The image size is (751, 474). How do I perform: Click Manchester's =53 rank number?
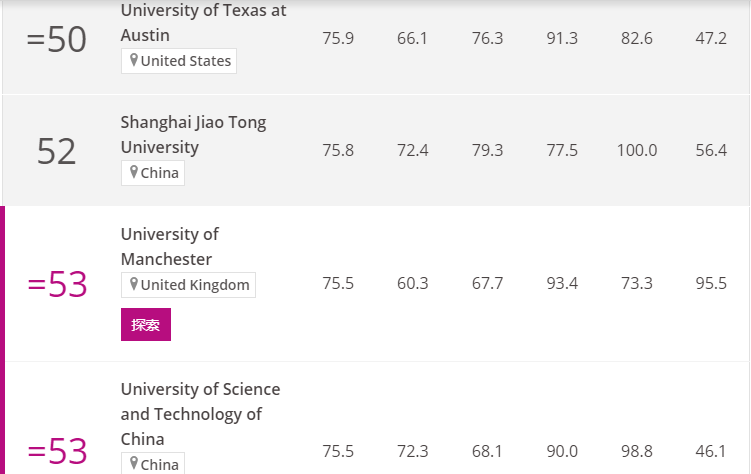(57, 284)
